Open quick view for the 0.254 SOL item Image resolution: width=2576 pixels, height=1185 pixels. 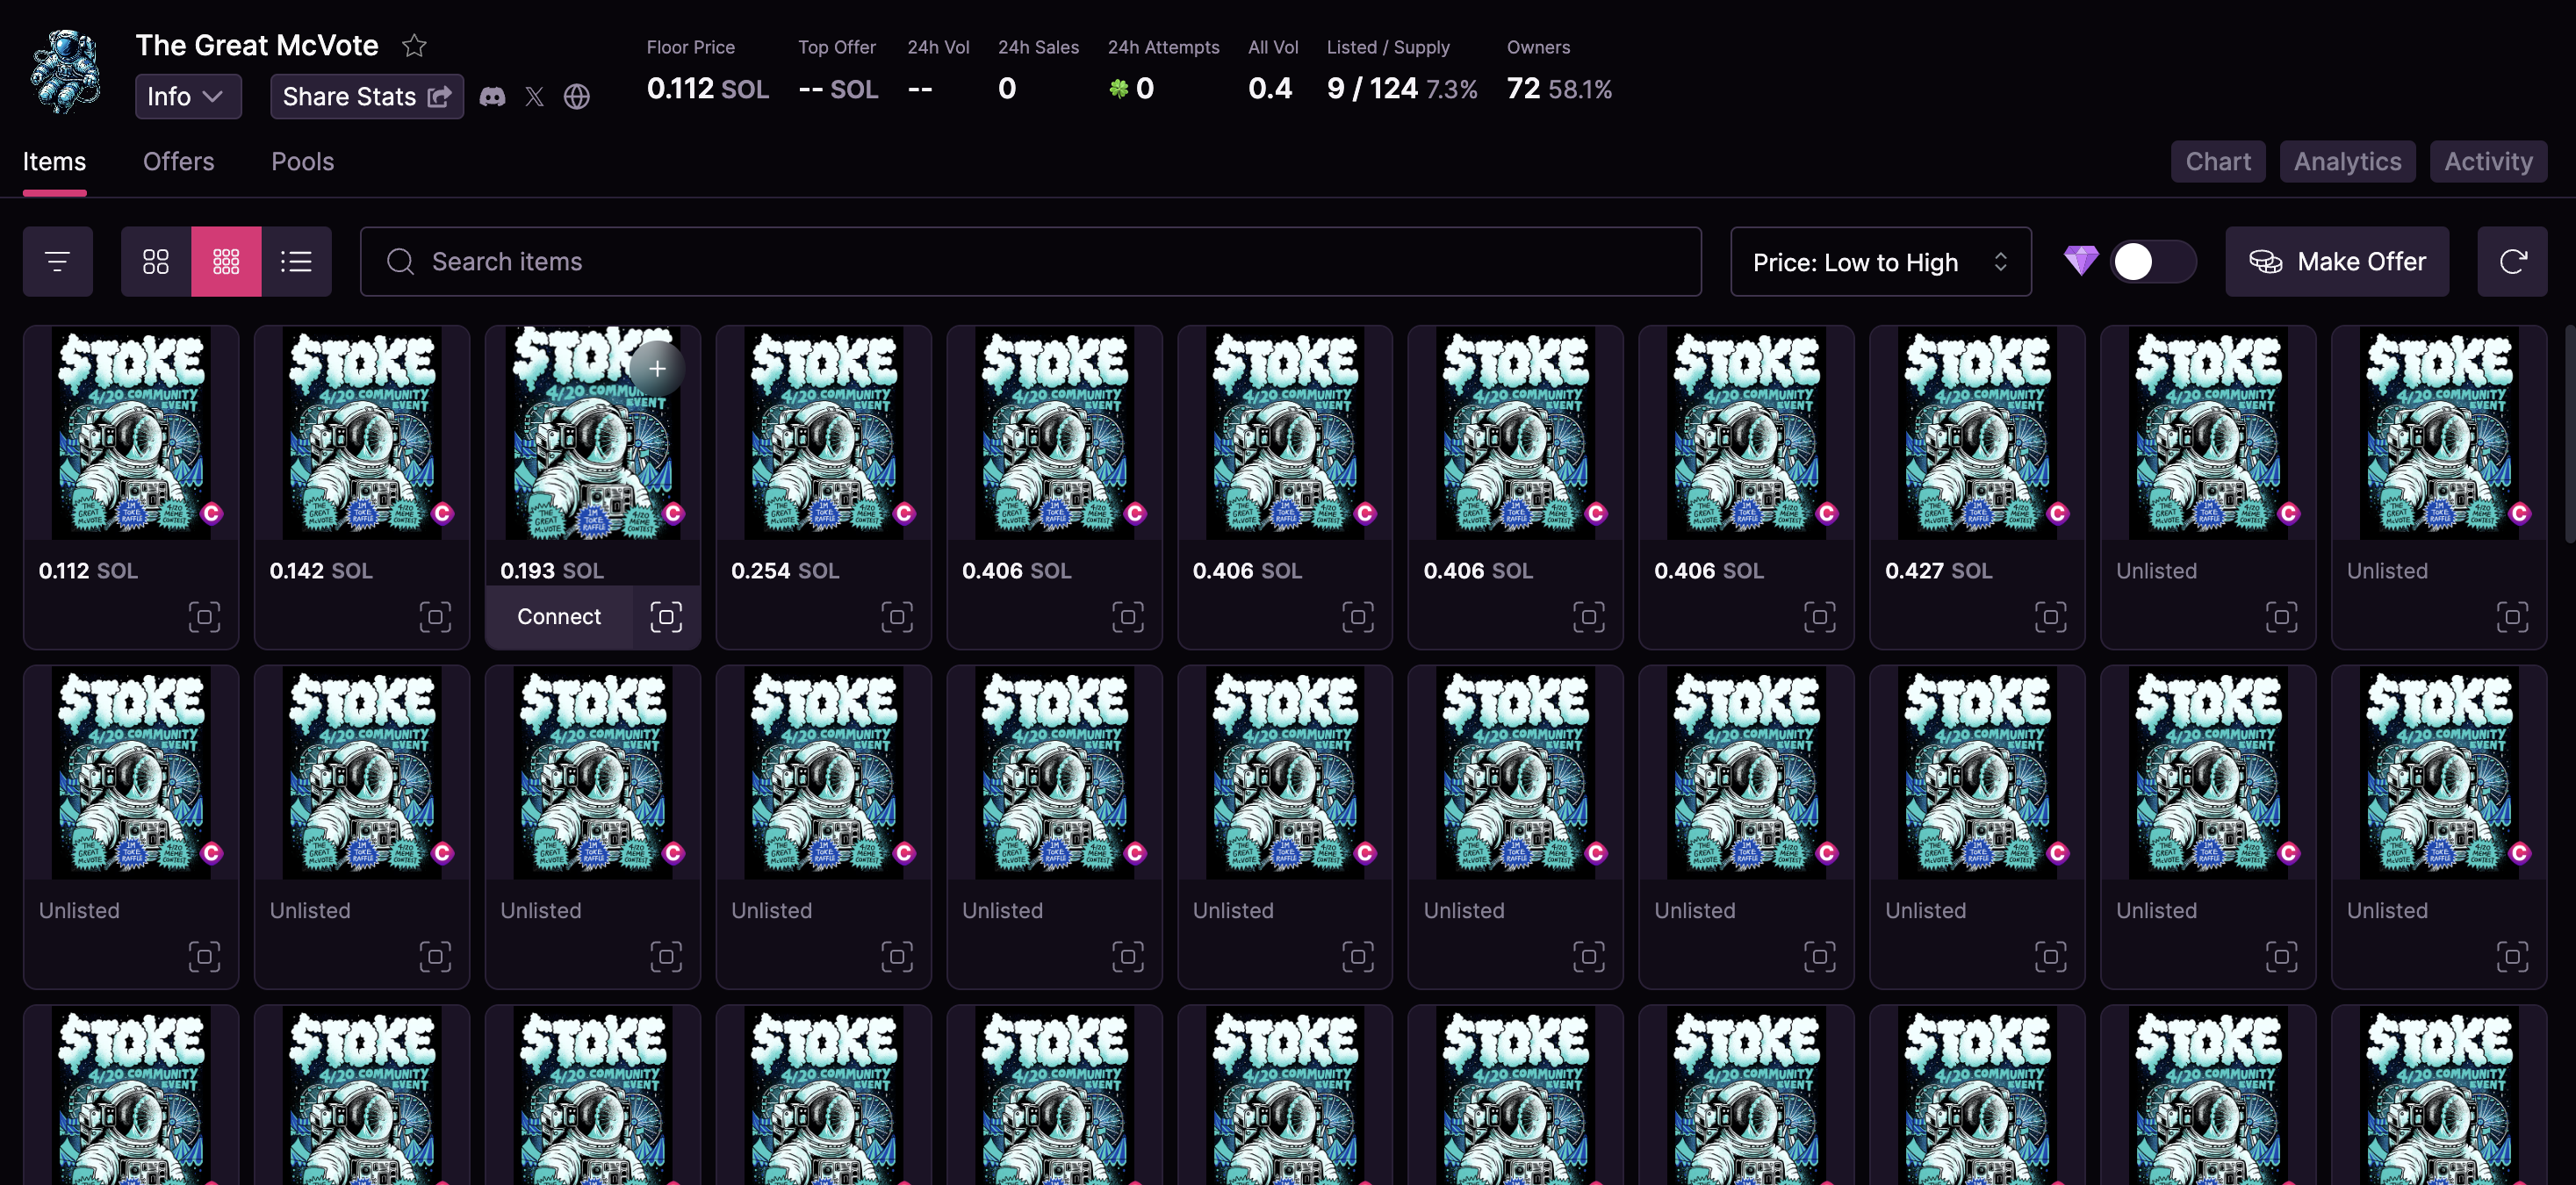click(897, 617)
